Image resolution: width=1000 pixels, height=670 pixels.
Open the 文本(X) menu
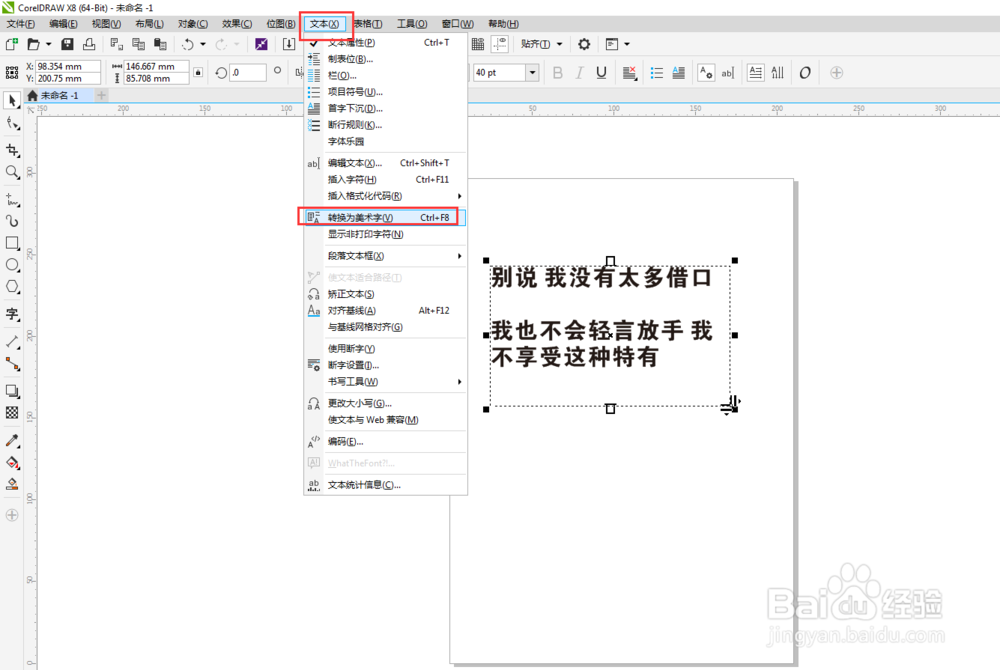coord(325,24)
